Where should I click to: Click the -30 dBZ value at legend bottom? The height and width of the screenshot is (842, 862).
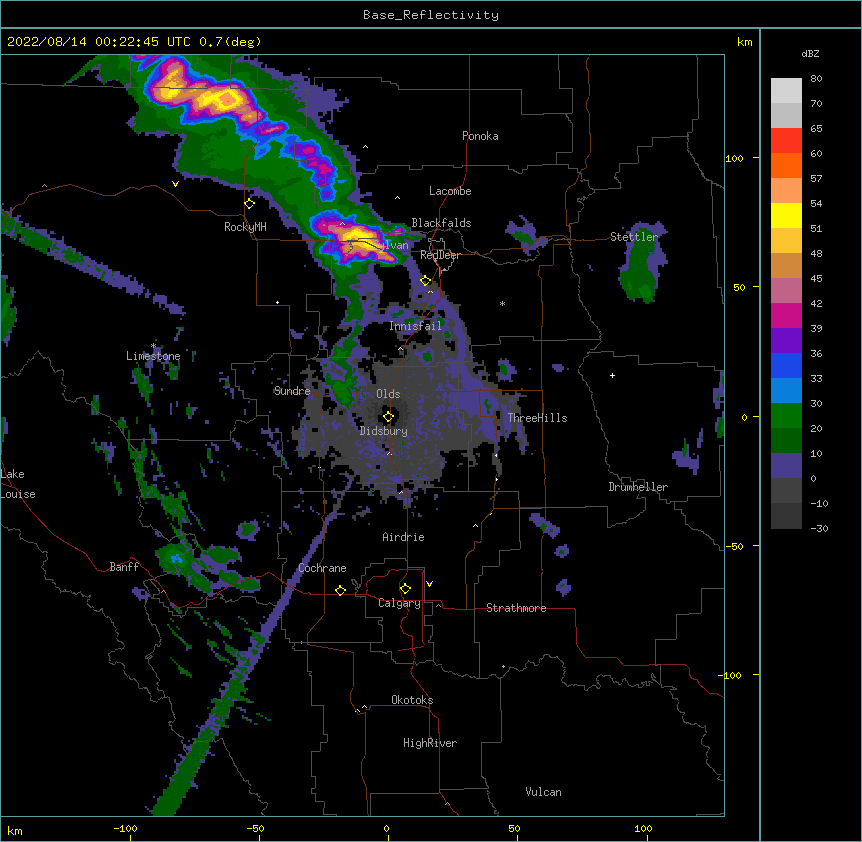click(x=819, y=528)
